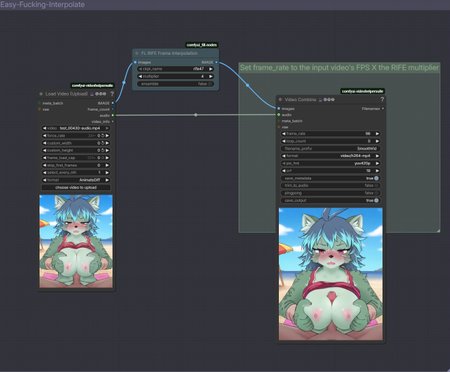Click the filename_prefix input field
The image size is (450, 372).
coord(330,149)
